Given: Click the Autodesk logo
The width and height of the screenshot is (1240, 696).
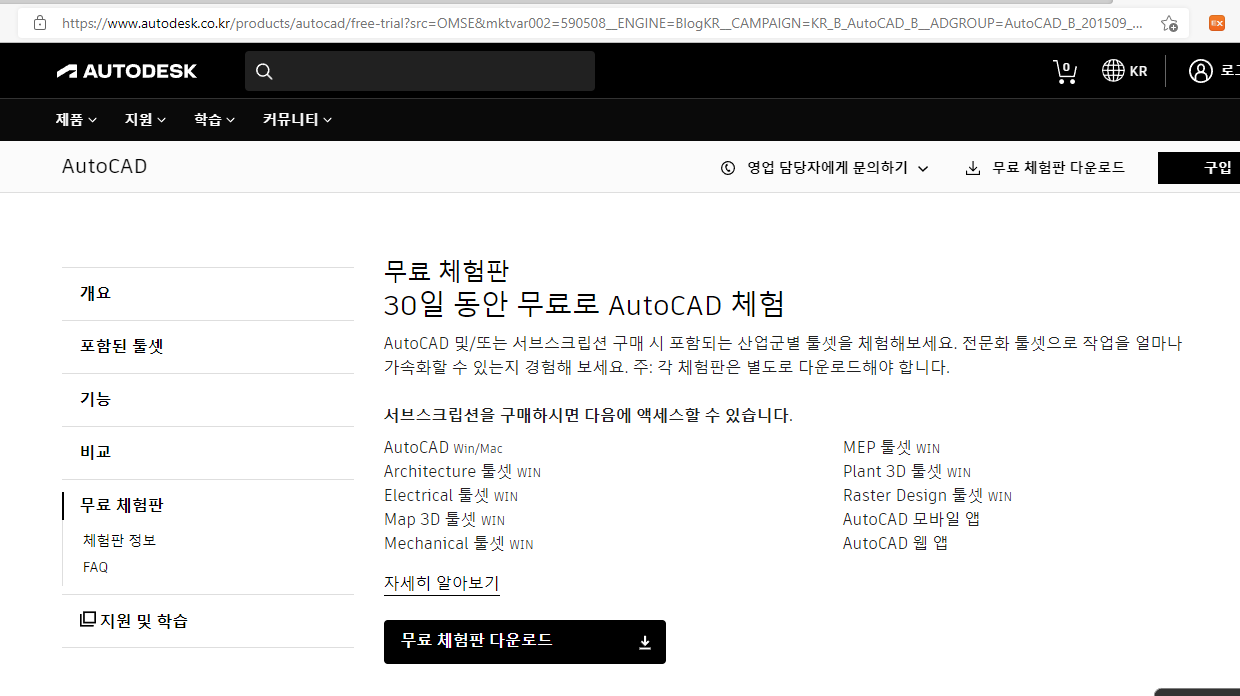Looking at the screenshot, I should [127, 71].
